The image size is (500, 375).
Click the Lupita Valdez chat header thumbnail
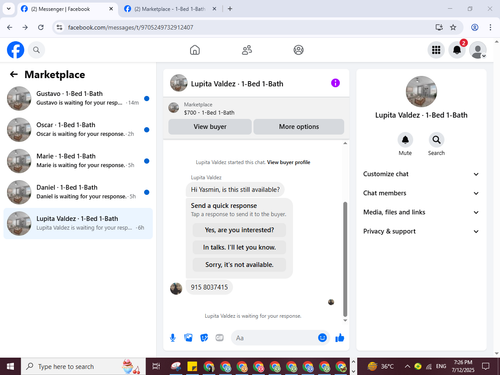coord(179,83)
